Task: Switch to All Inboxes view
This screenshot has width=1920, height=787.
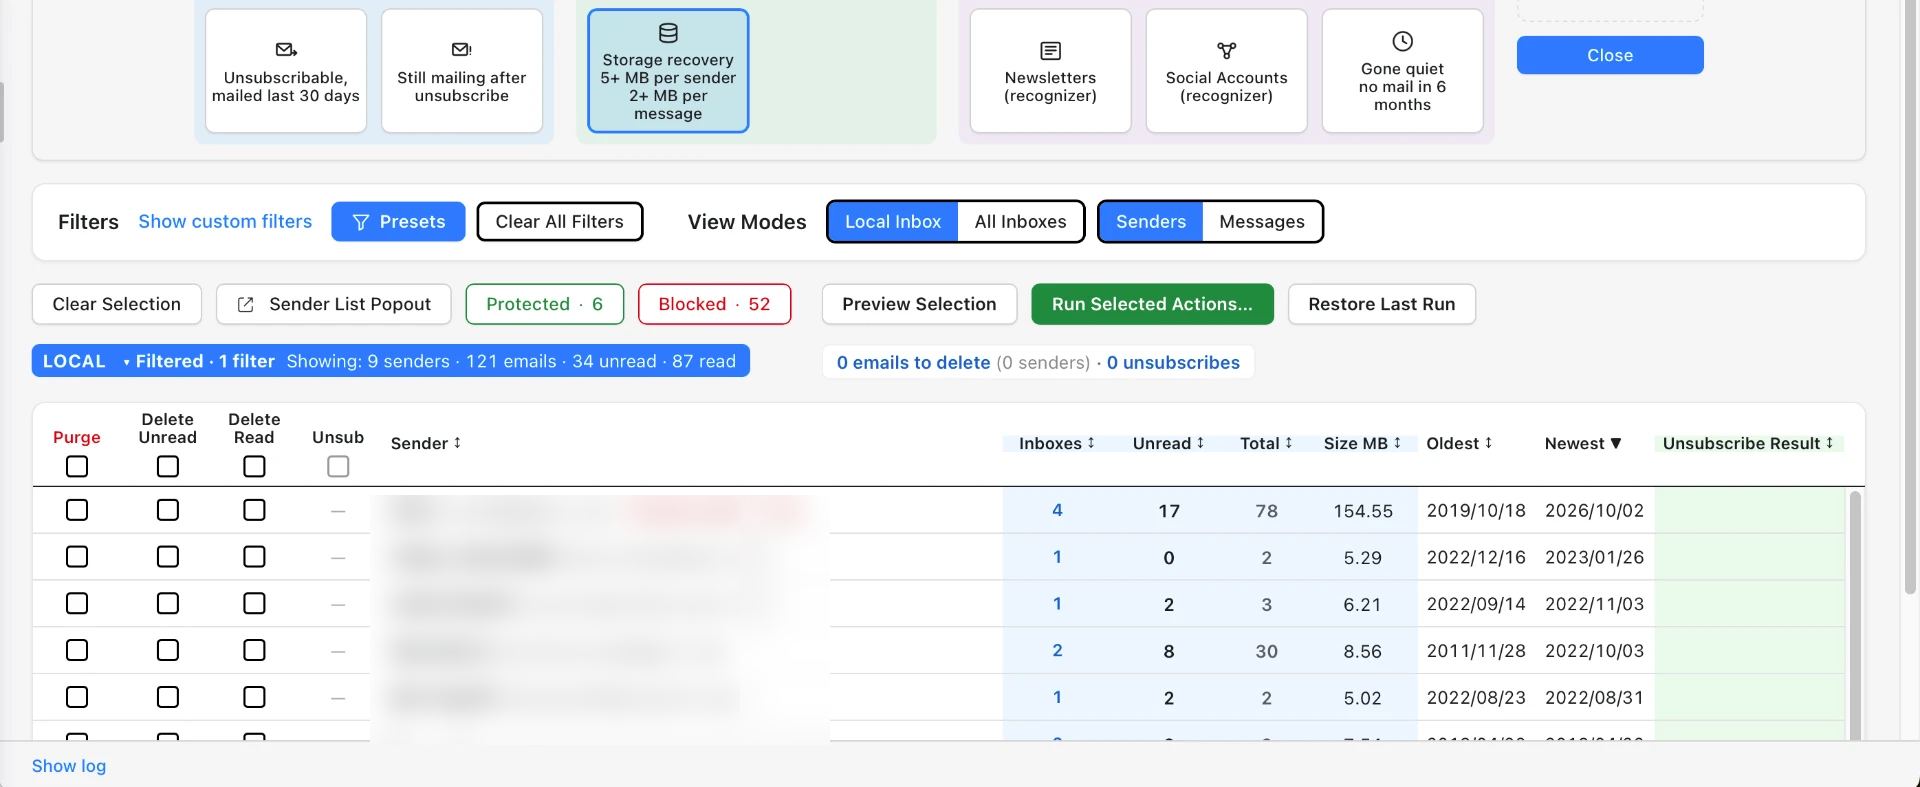Action: pos(1020,221)
